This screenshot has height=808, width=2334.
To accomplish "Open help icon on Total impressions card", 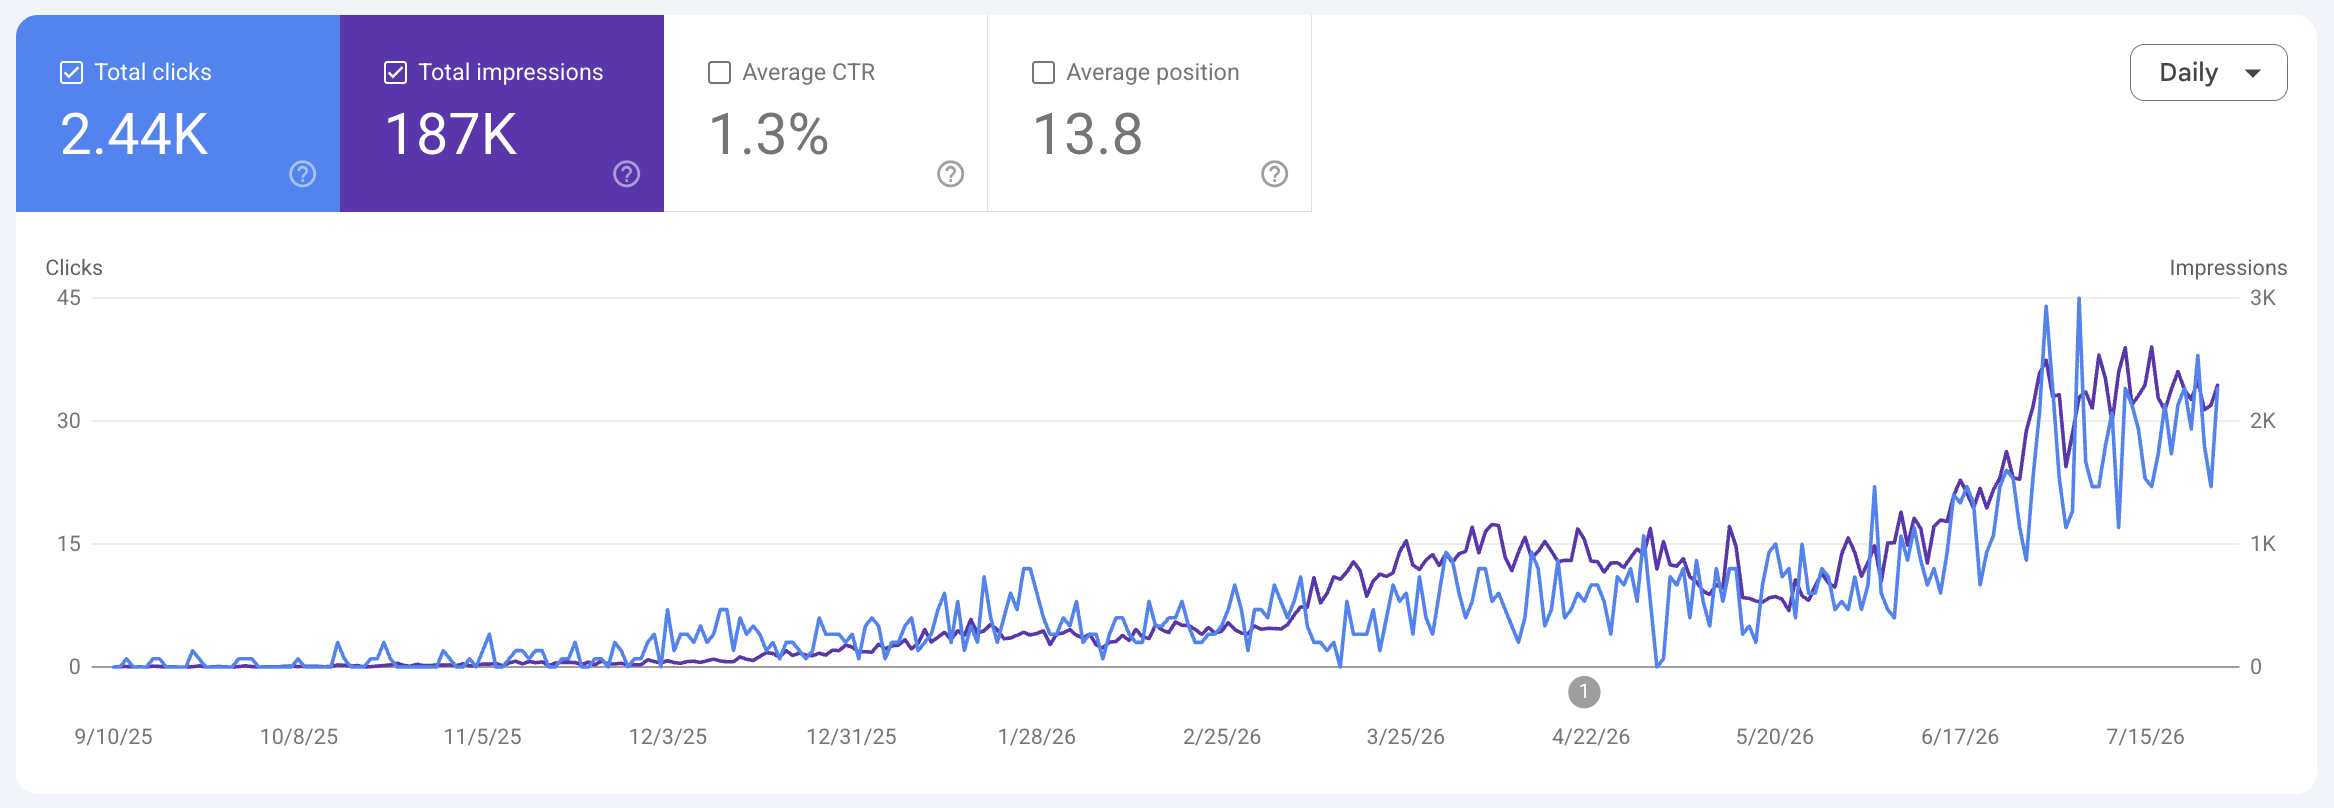I will coord(627,174).
